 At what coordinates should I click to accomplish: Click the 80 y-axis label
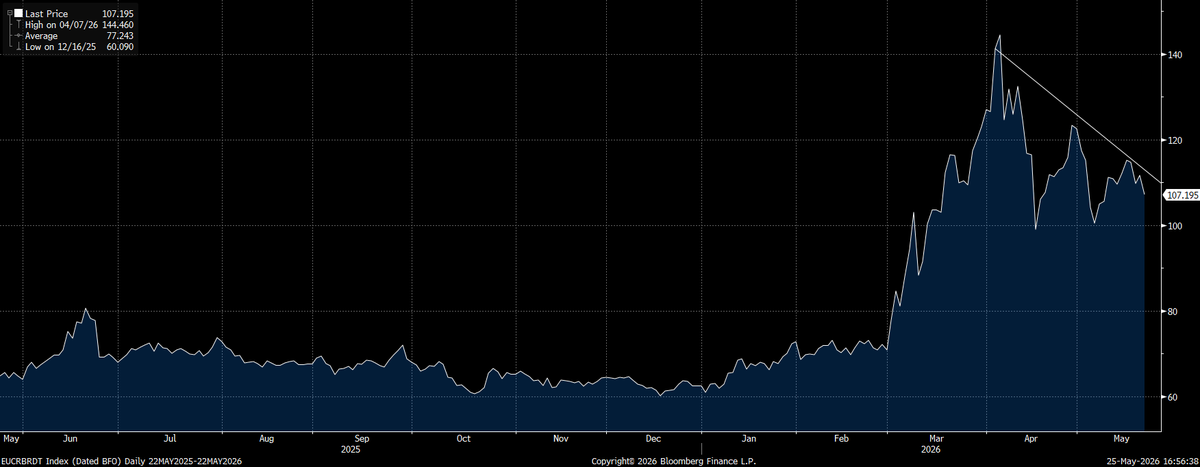pyautogui.click(x=1175, y=312)
